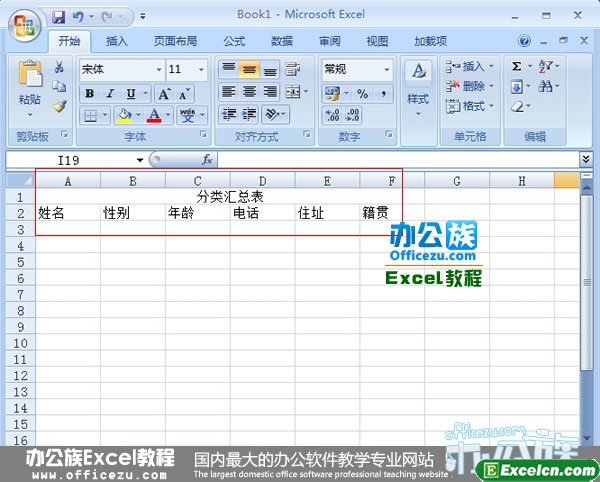Toggle underline formatting
Screen dimensions: 600x482
[x=131, y=94]
